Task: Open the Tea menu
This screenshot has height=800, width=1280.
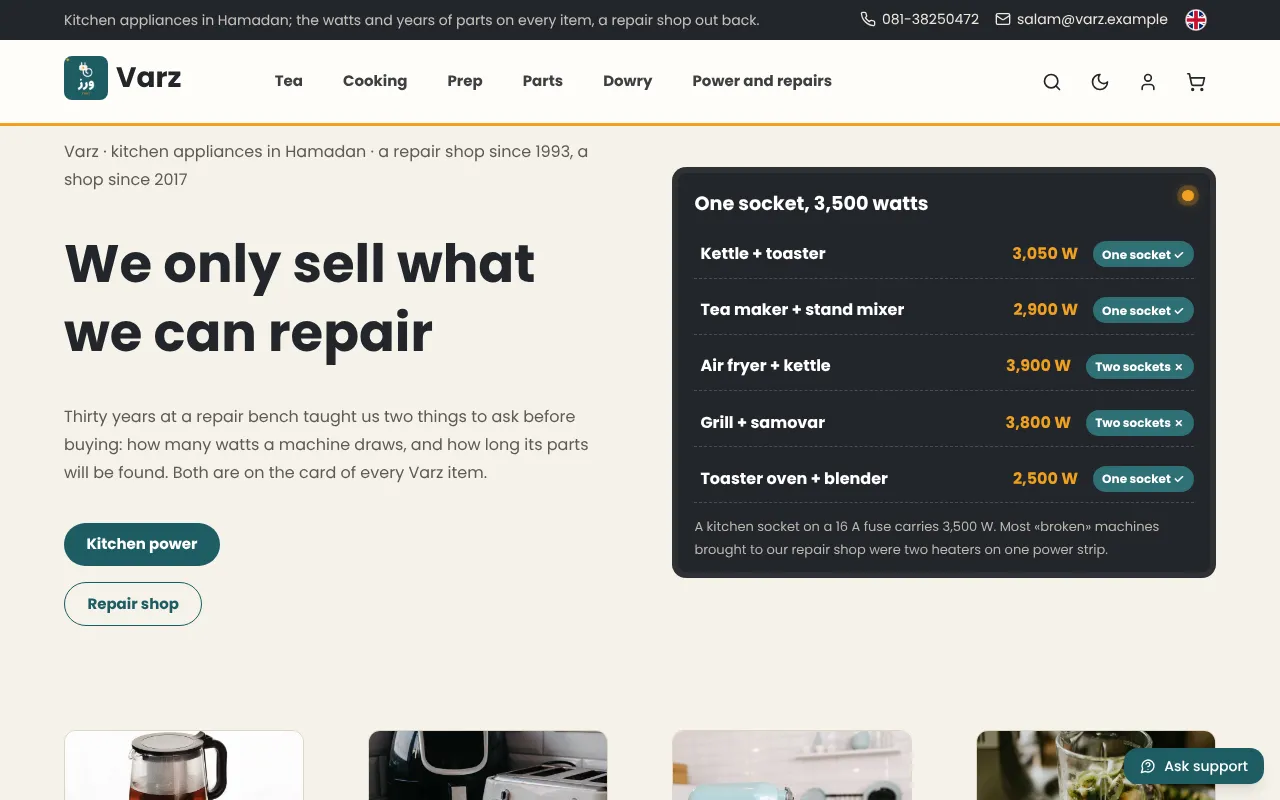Action: [289, 81]
